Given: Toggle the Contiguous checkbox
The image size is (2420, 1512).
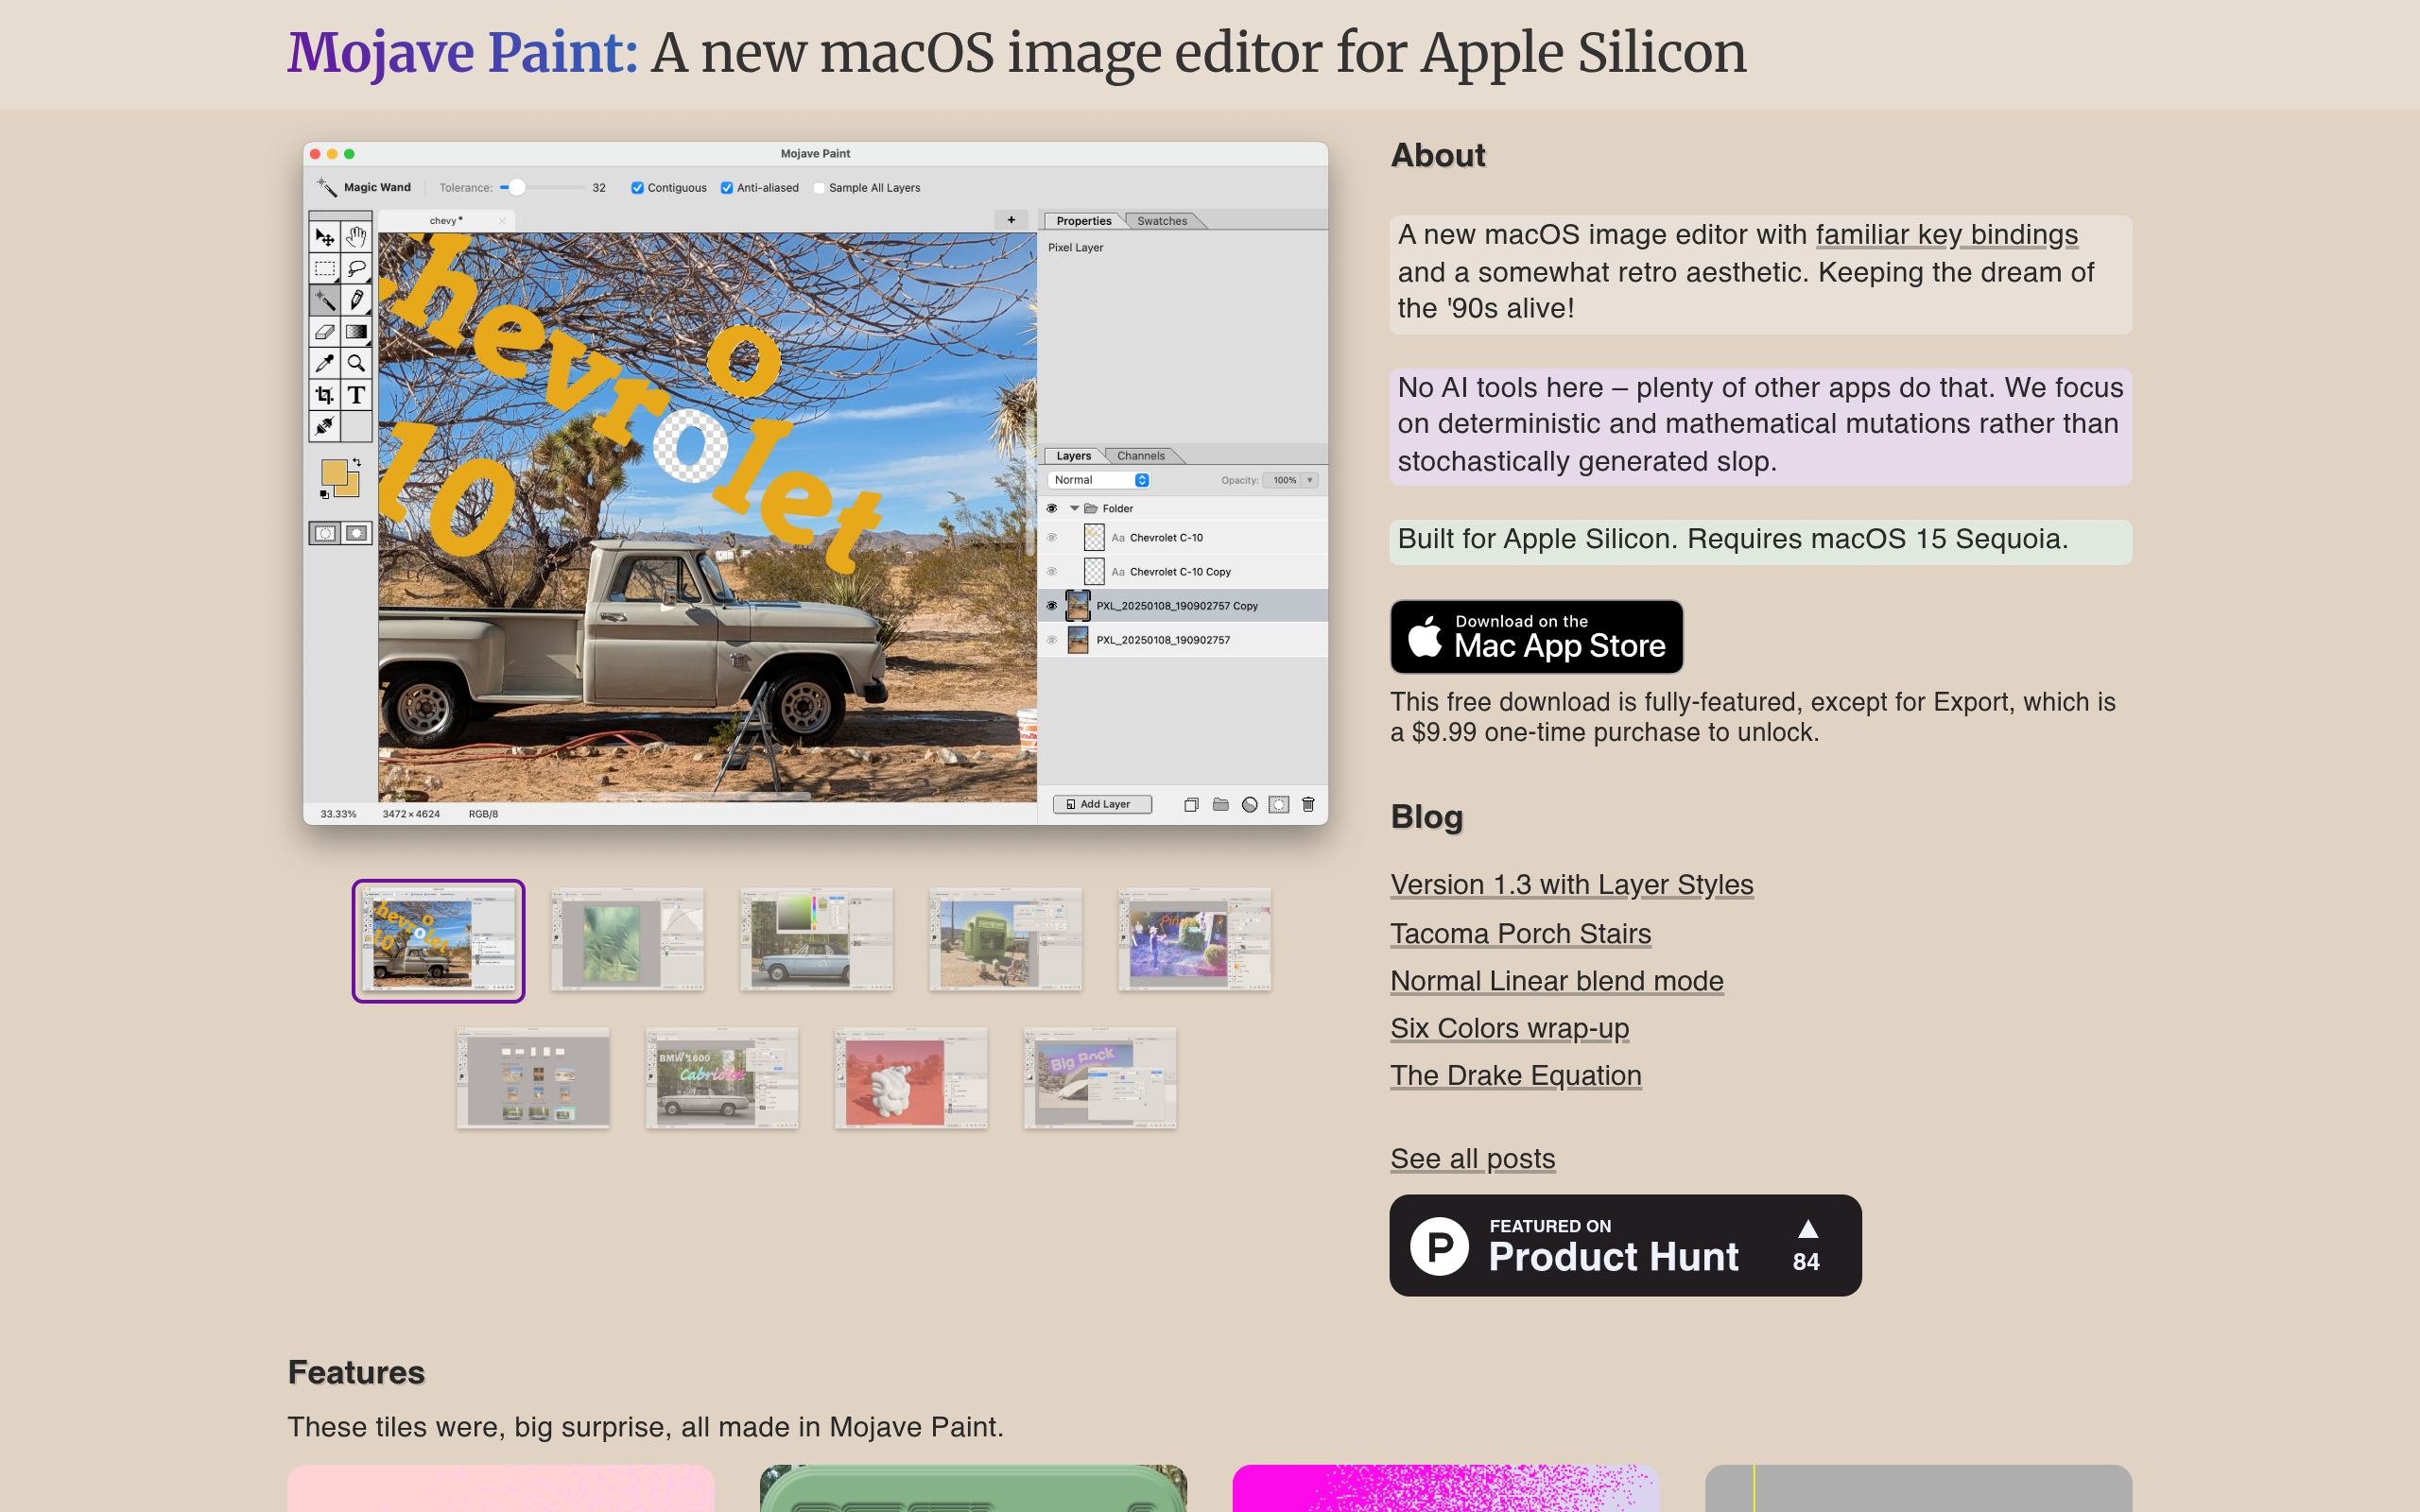Looking at the screenshot, I should coord(637,188).
